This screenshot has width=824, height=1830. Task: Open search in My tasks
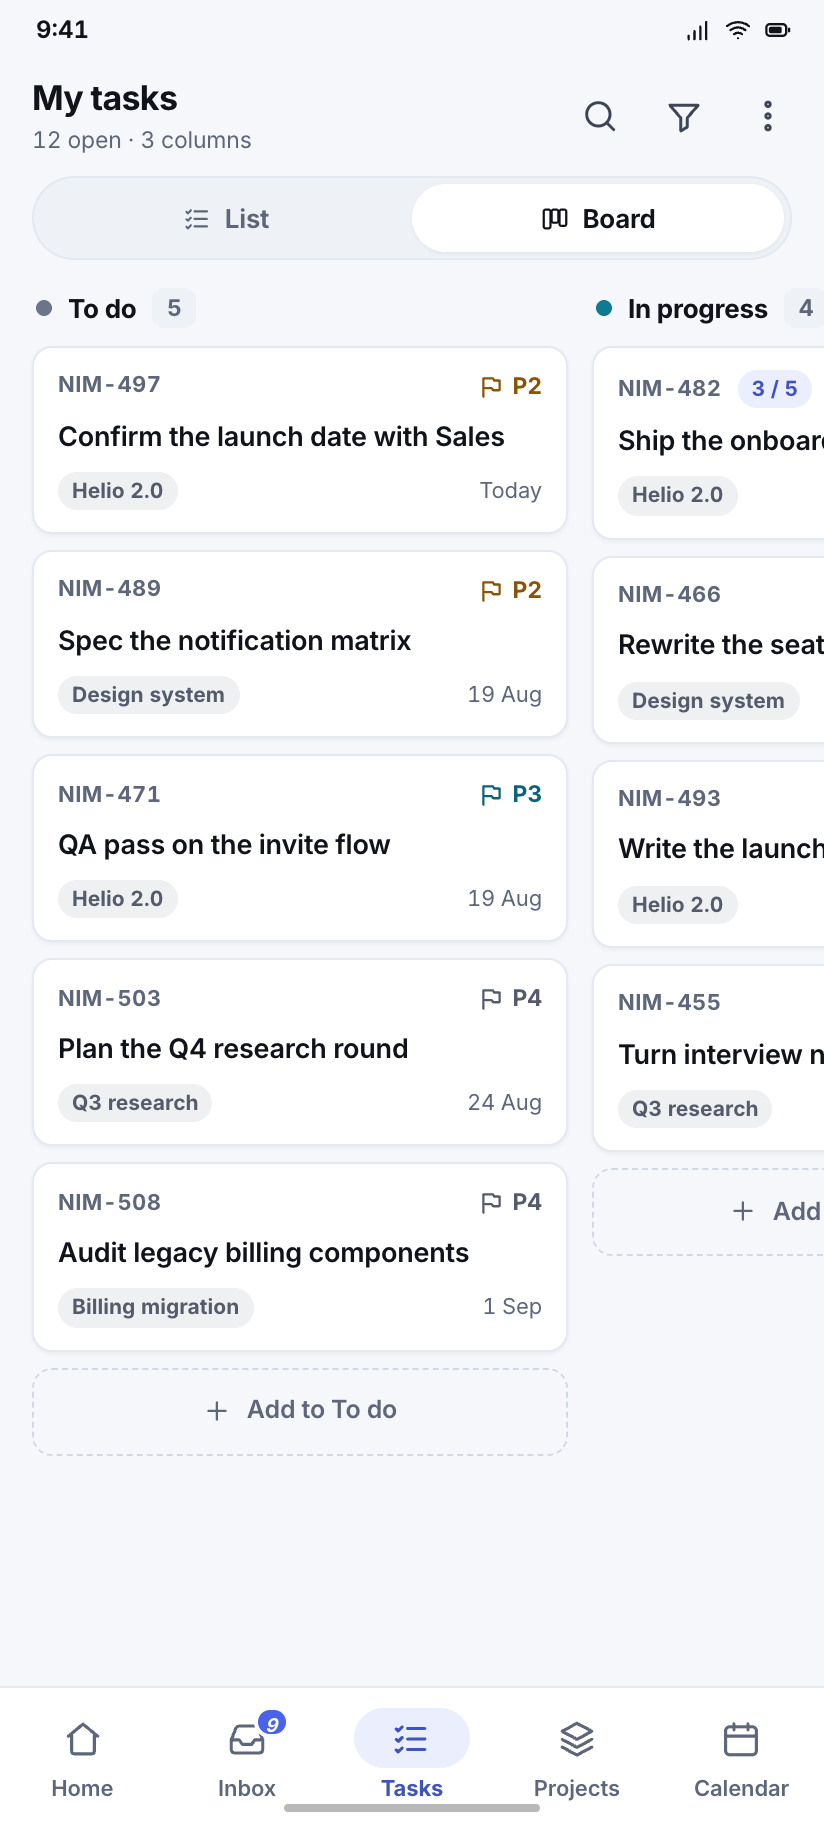pyautogui.click(x=600, y=117)
